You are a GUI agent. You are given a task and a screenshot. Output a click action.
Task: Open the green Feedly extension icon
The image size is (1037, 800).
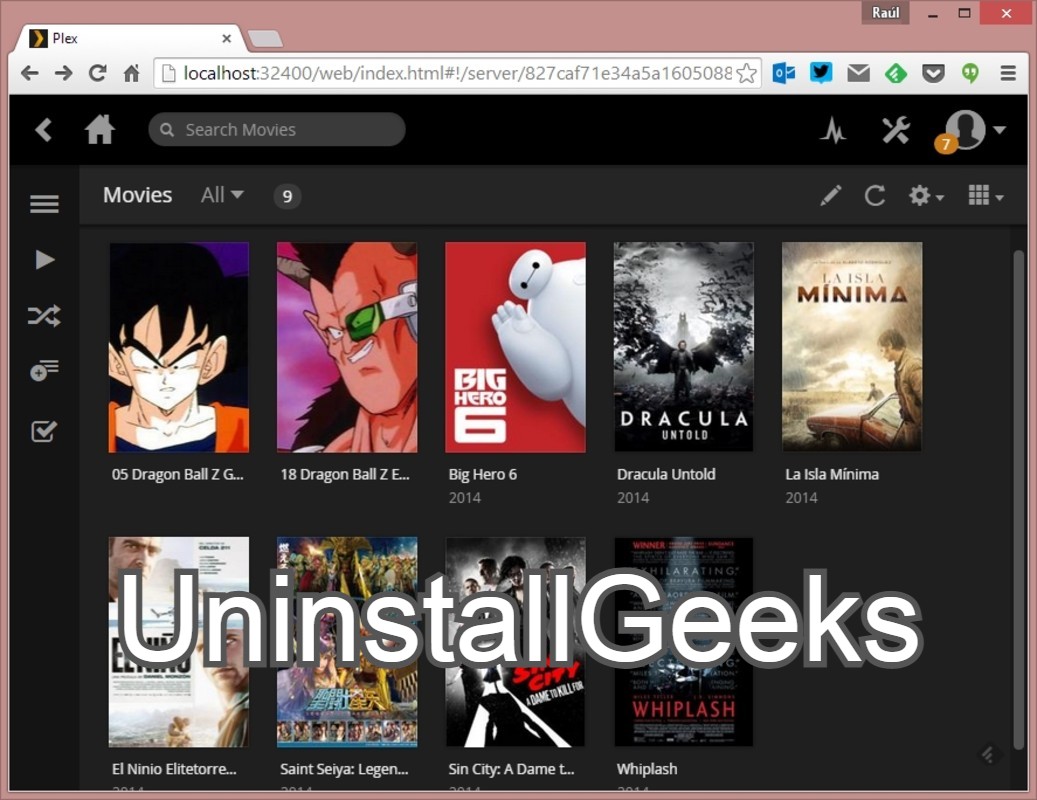click(x=895, y=73)
